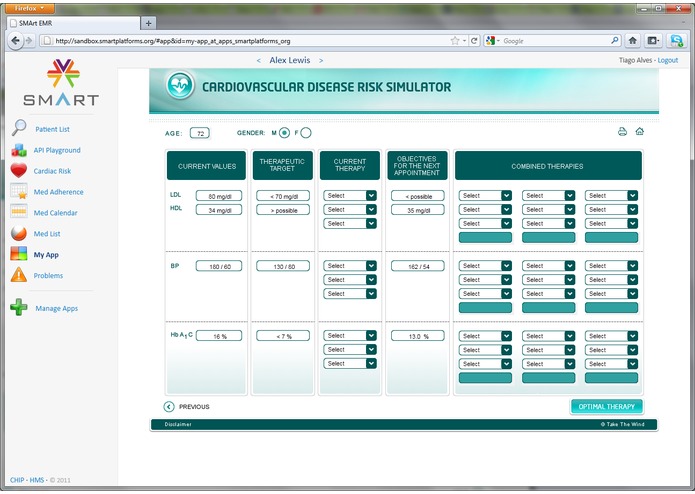This screenshot has height=494, width=695.
Task: Click the heart logo in simulator header
Action: pyautogui.click(x=180, y=85)
